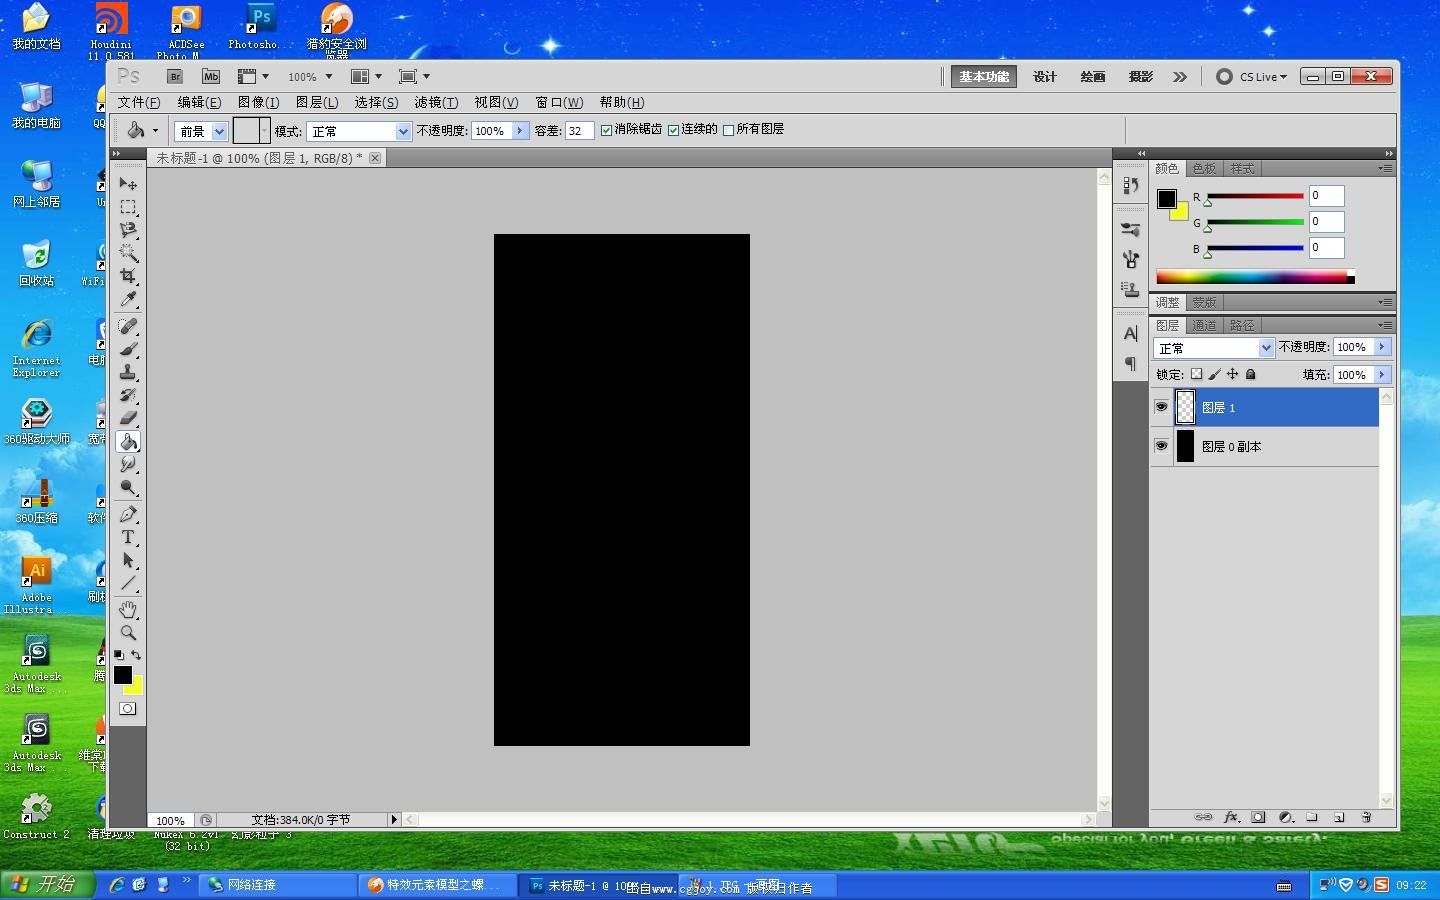Switch to the 通道 tab

(x=1204, y=325)
